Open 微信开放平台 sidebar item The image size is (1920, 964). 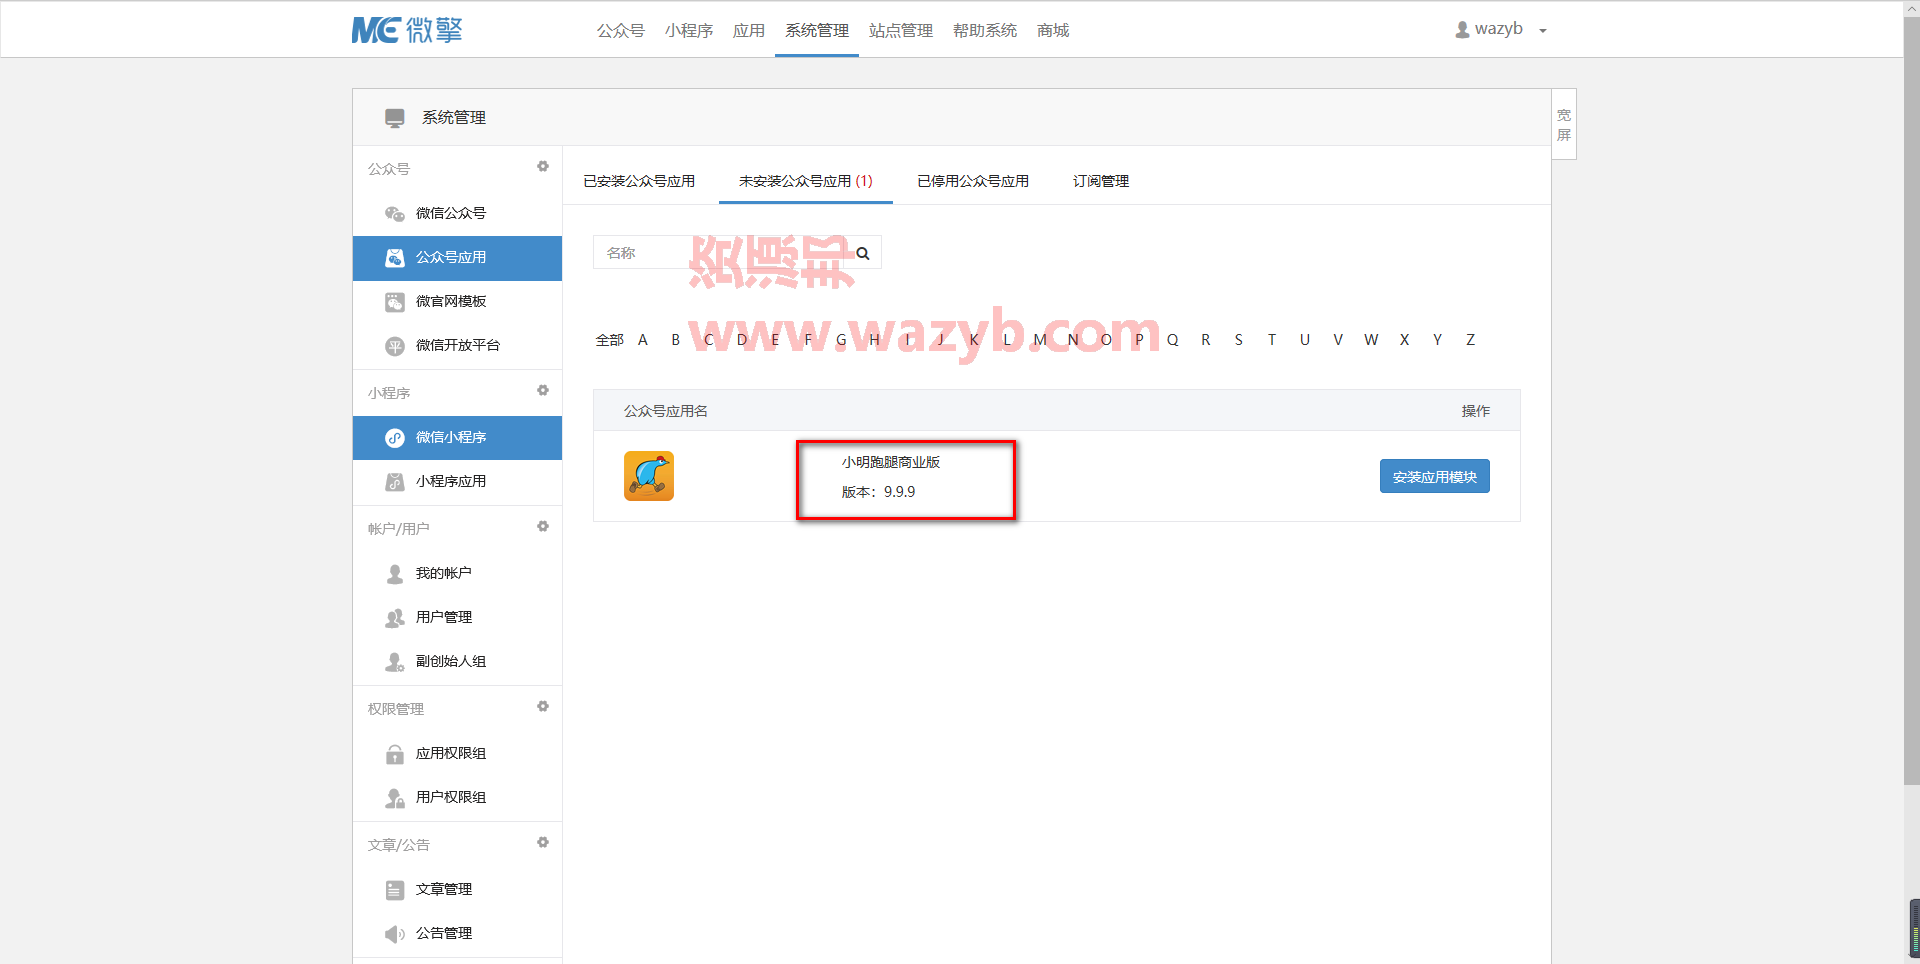(457, 345)
